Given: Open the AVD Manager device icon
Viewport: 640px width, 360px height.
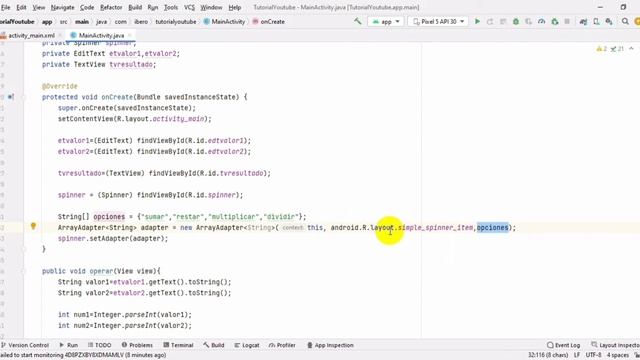Looking at the screenshot, I should point(596,21).
